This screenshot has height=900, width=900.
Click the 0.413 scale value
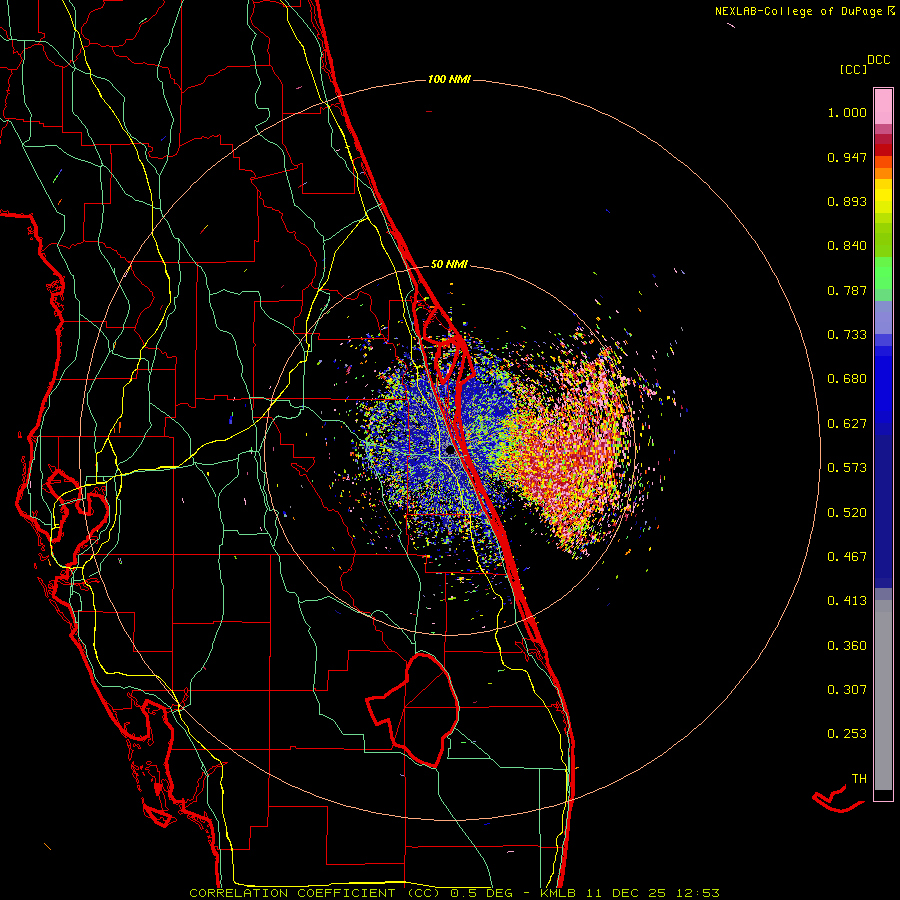tap(847, 601)
